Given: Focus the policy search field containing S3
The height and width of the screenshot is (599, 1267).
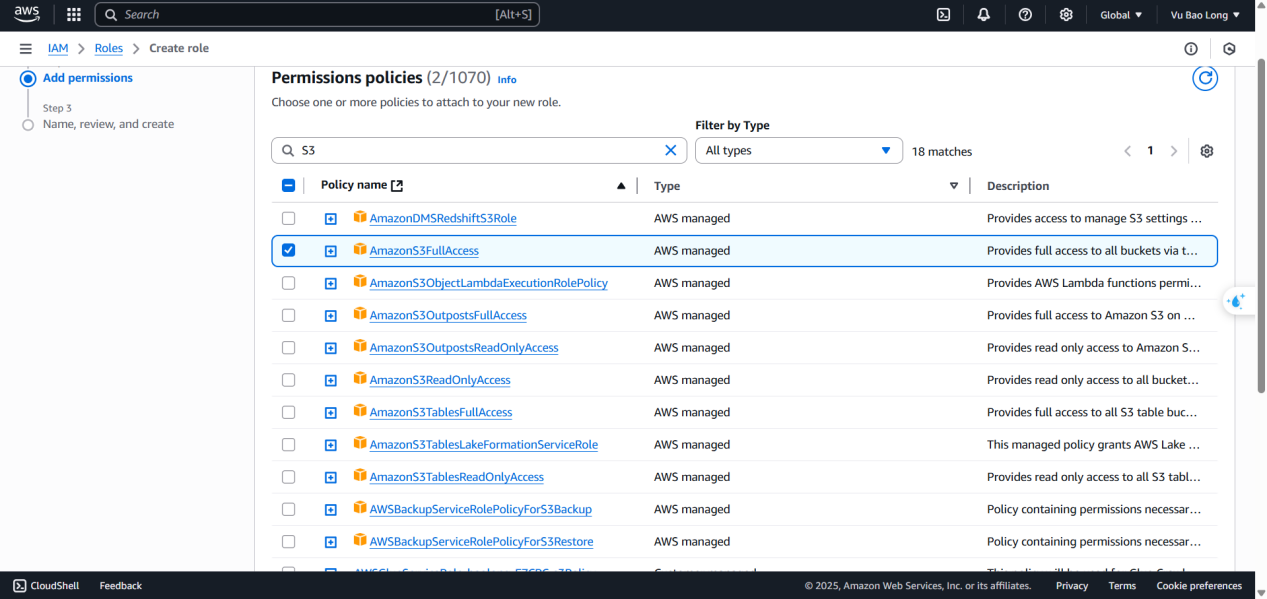Looking at the screenshot, I should tap(479, 150).
